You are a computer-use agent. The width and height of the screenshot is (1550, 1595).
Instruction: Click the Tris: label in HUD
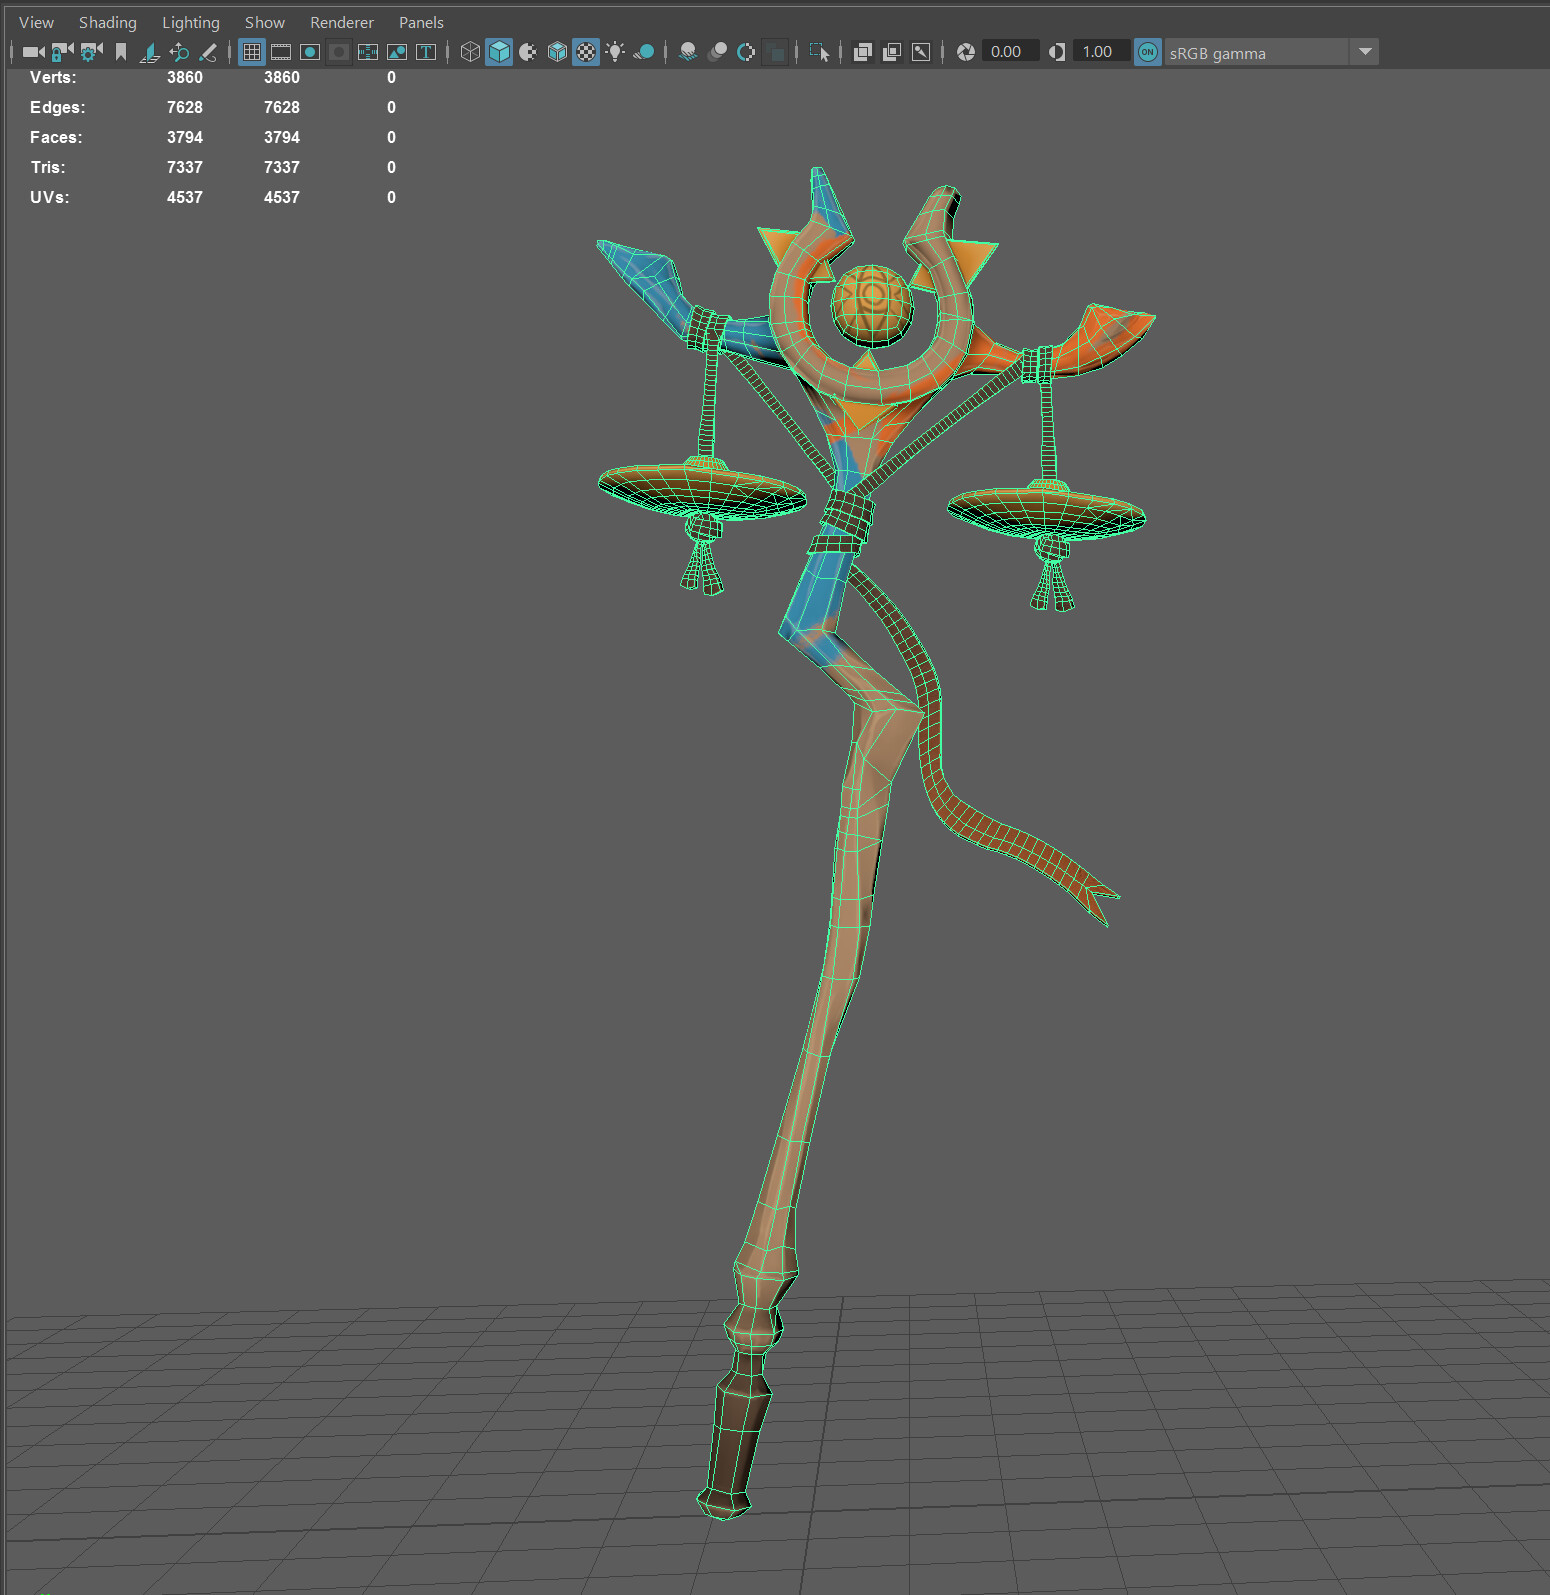pyautogui.click(x=48, y=167)
